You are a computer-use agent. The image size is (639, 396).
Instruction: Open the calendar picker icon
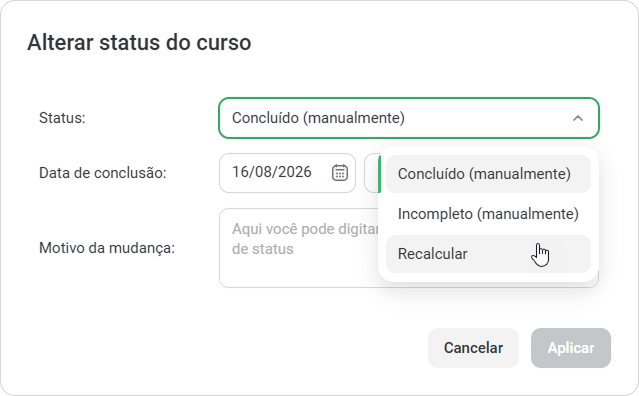click(x=339, y=172)
